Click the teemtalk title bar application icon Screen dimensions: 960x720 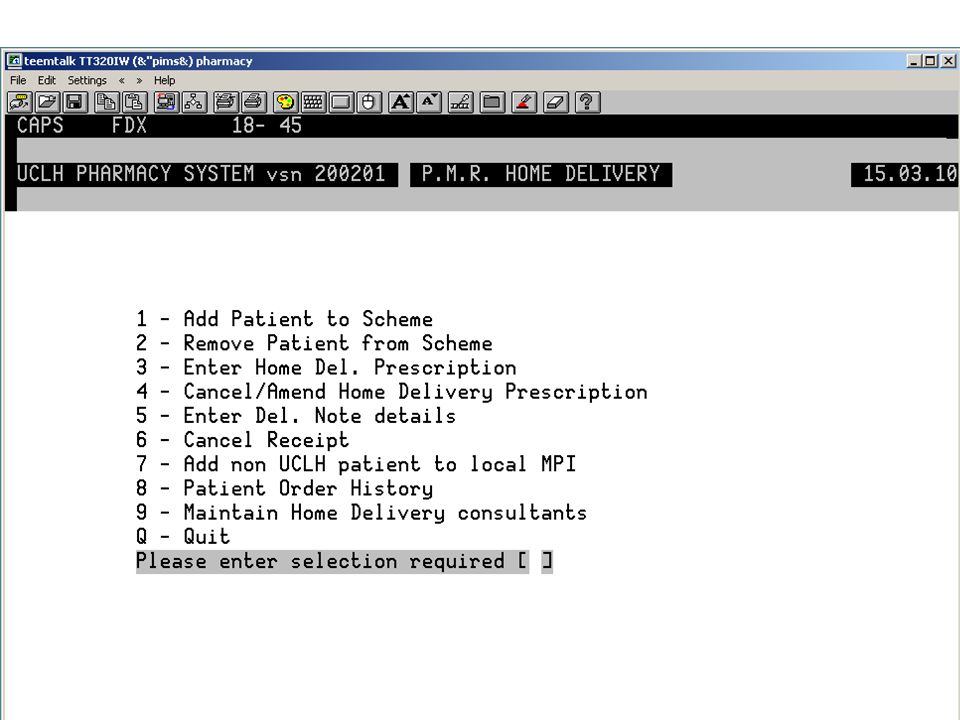click(x=14, y=61)
